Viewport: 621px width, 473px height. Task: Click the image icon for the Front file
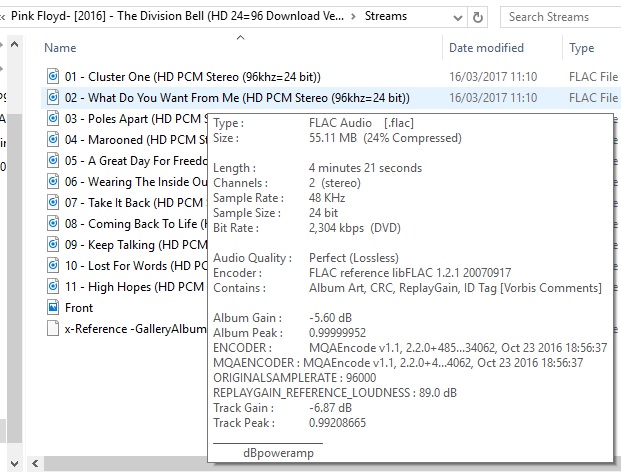pyautogui.click(x=53, y=307)
